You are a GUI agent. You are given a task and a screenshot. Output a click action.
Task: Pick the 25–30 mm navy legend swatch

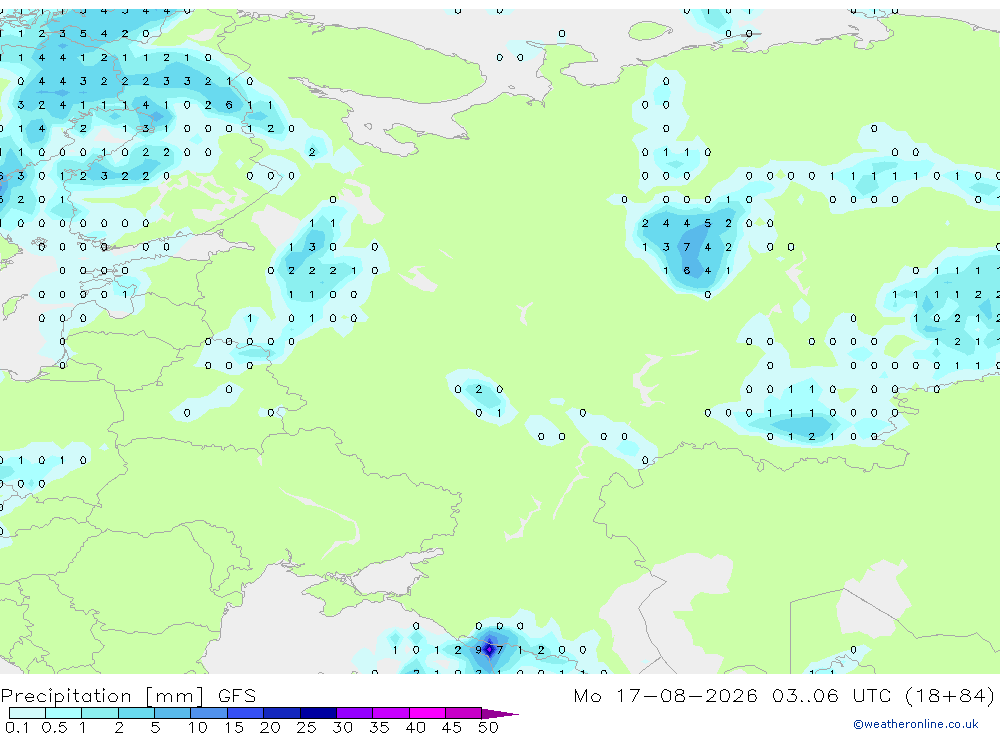tap(318, 713)
